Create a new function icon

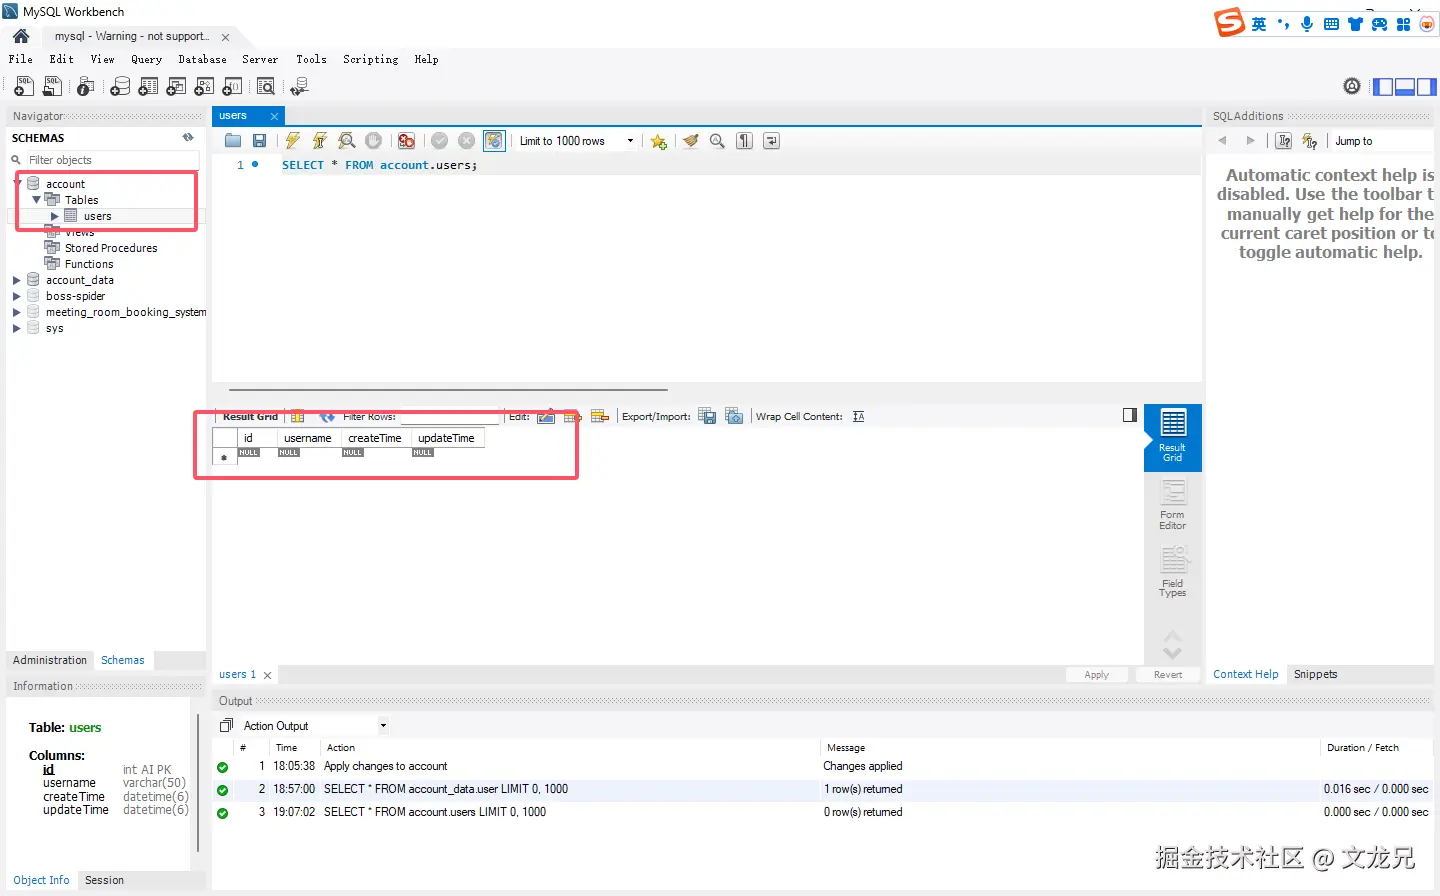[232, 87]
